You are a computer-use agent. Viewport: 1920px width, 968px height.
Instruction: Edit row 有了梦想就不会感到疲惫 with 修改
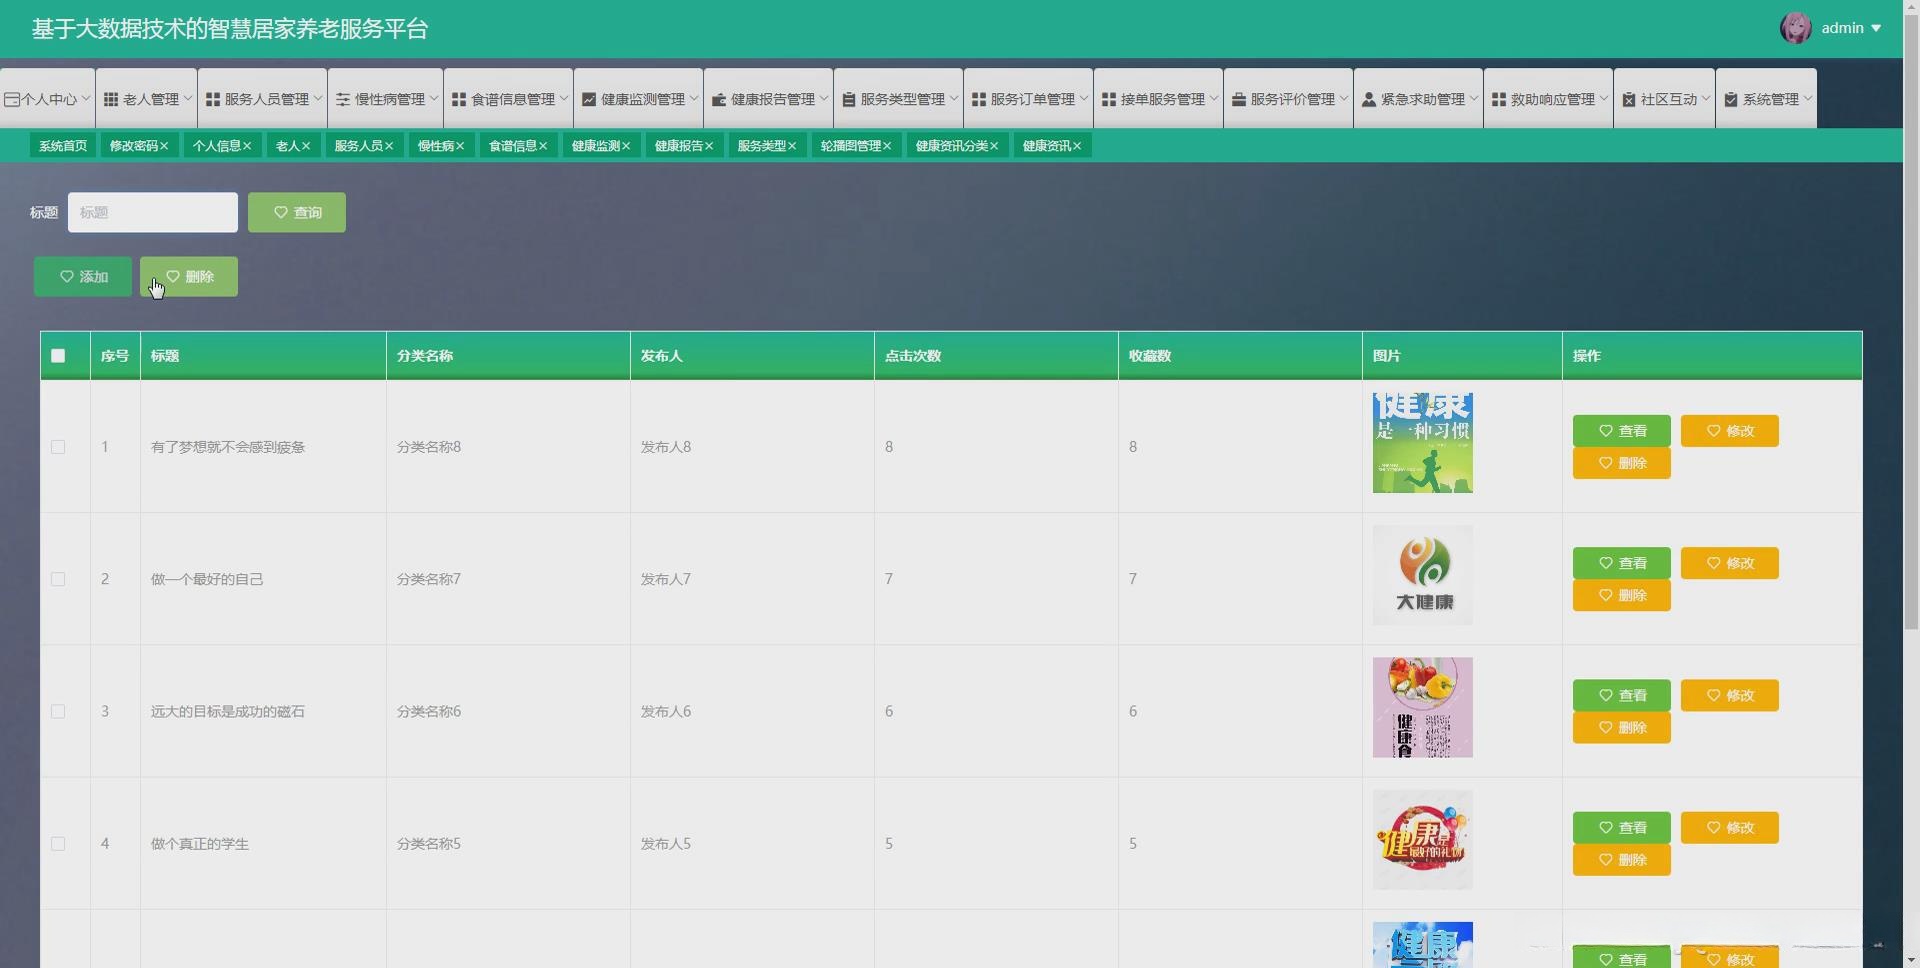coord(1730,431)
